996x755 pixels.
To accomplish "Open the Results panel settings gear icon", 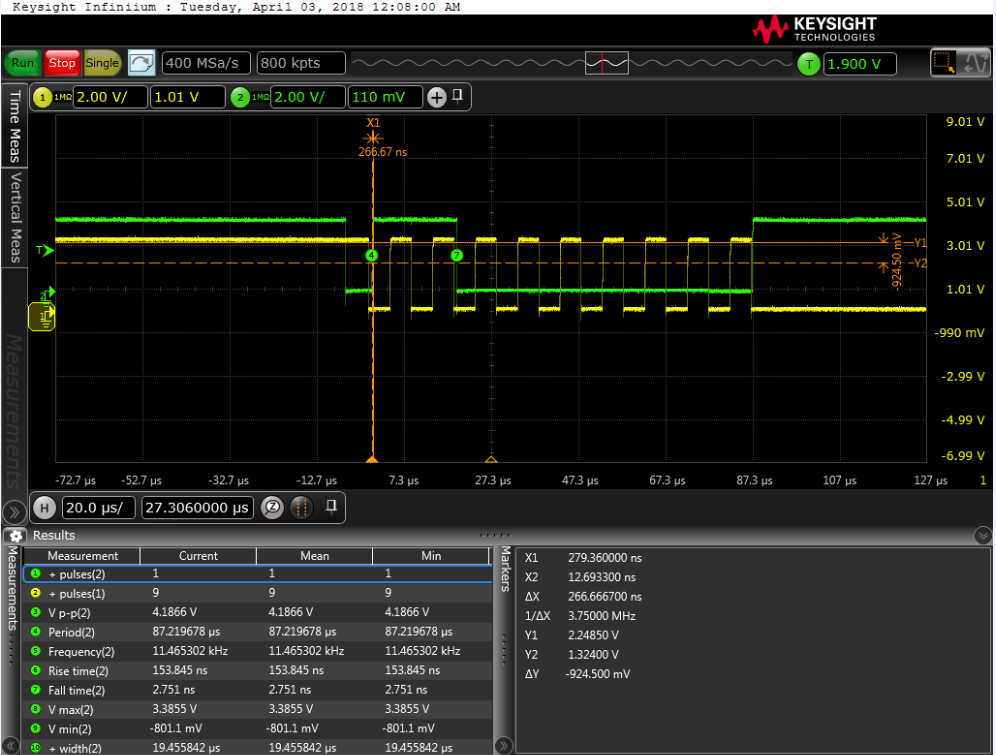I will pos(14,536).
